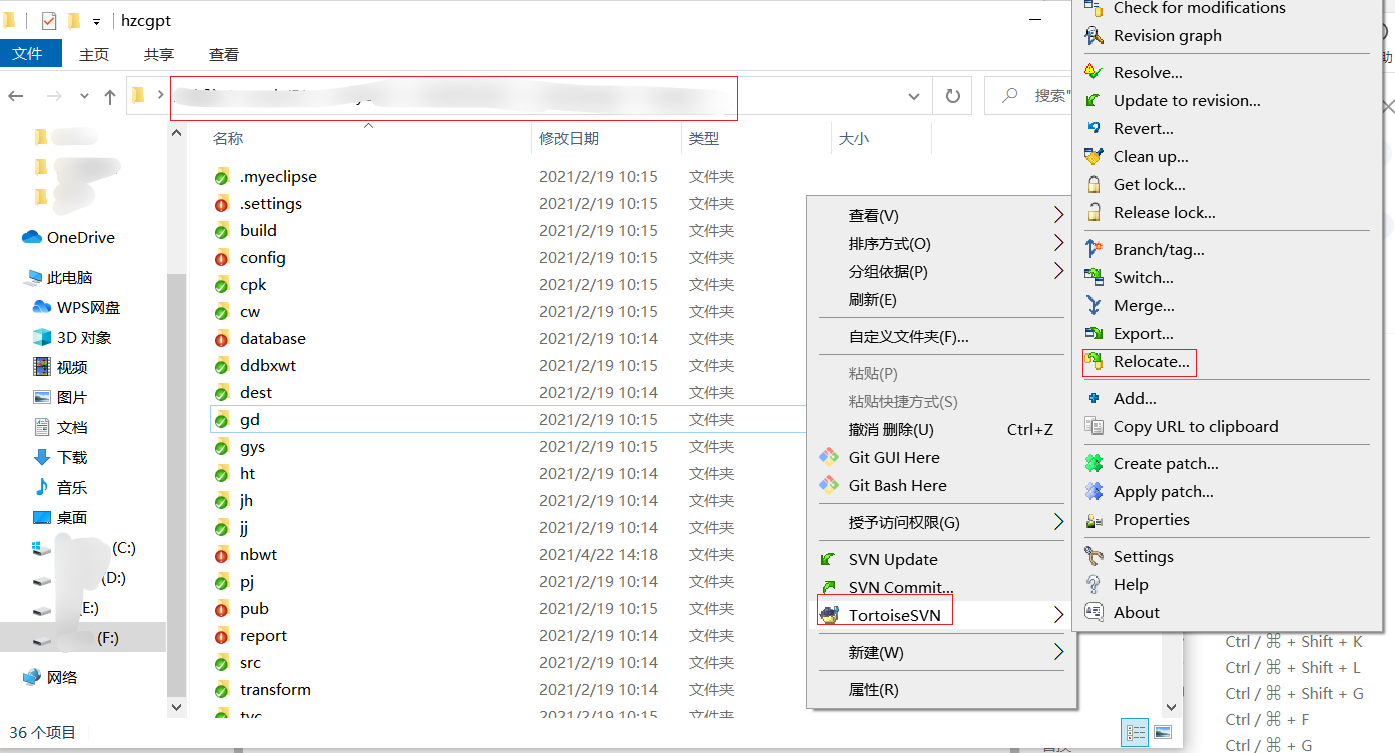Navigate up using the up-arrow button
The image size is (1395, 753).
[110, 96]
